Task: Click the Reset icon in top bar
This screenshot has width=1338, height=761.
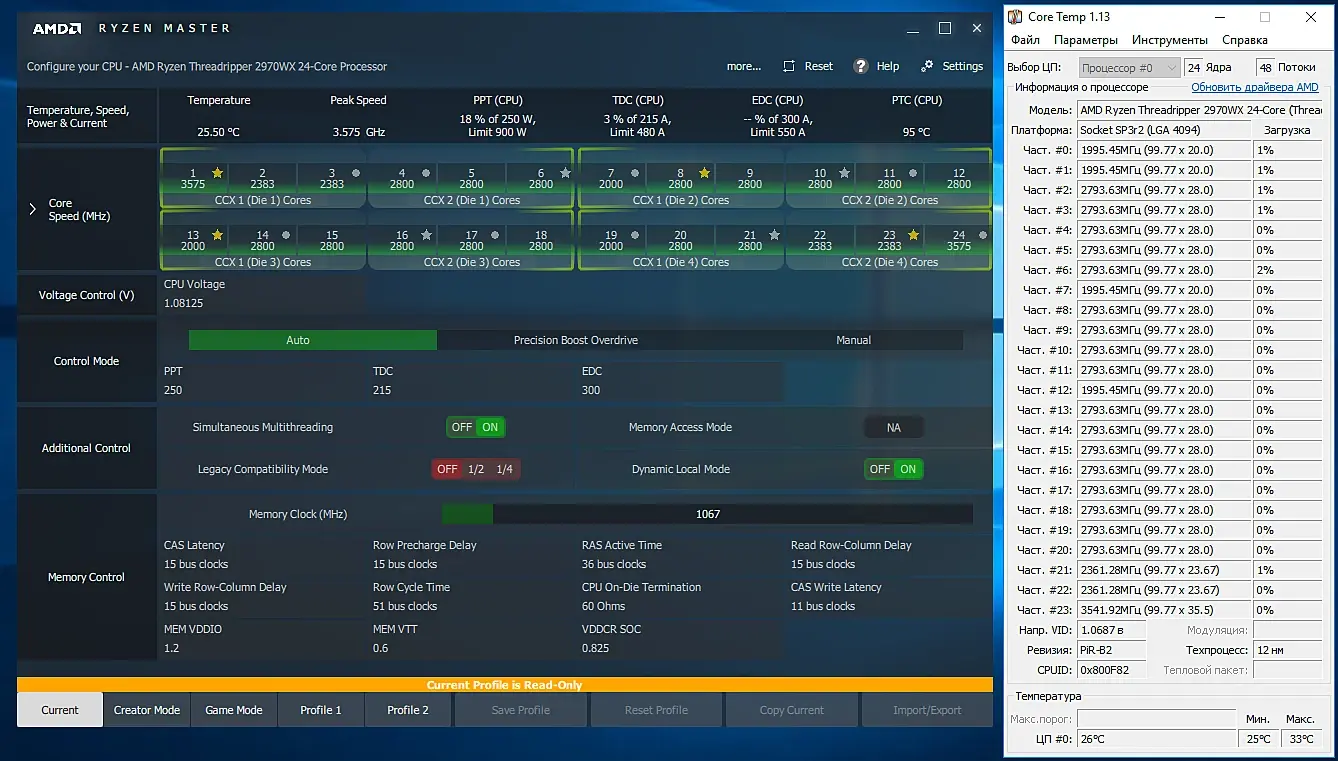Action: click(x=790, y=66)
